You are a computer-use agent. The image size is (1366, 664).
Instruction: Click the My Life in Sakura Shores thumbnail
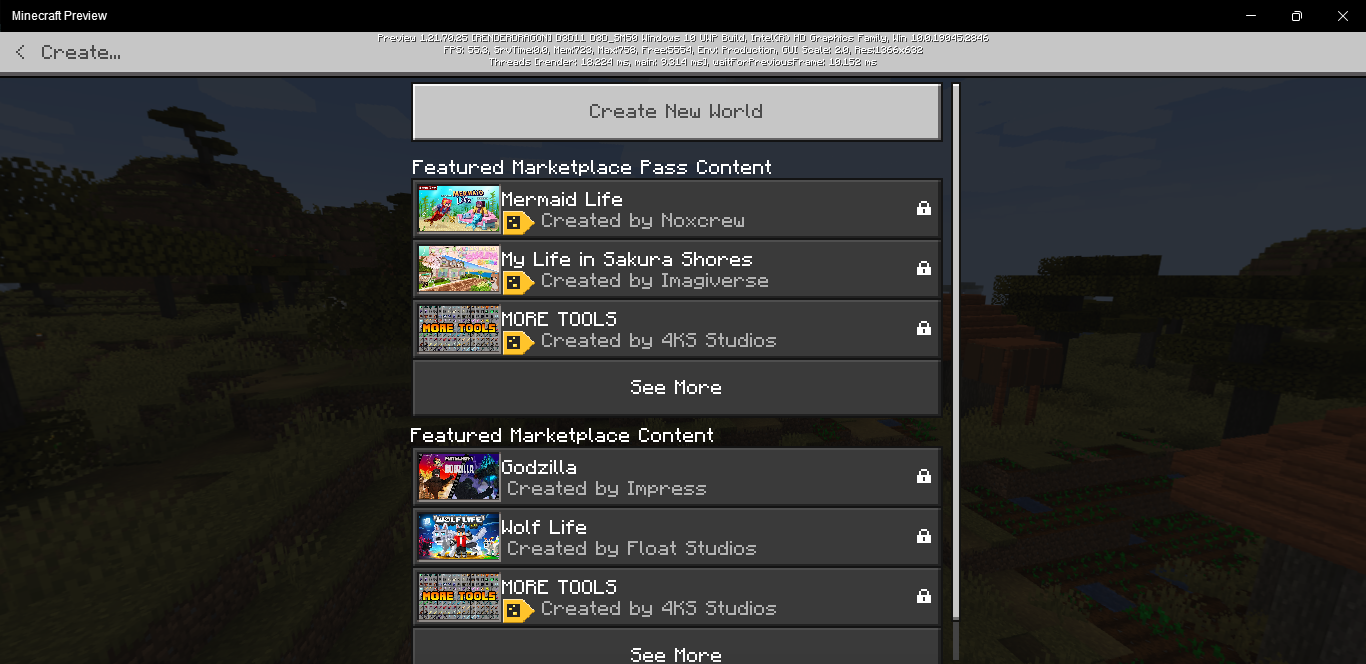tap(459, 268)
